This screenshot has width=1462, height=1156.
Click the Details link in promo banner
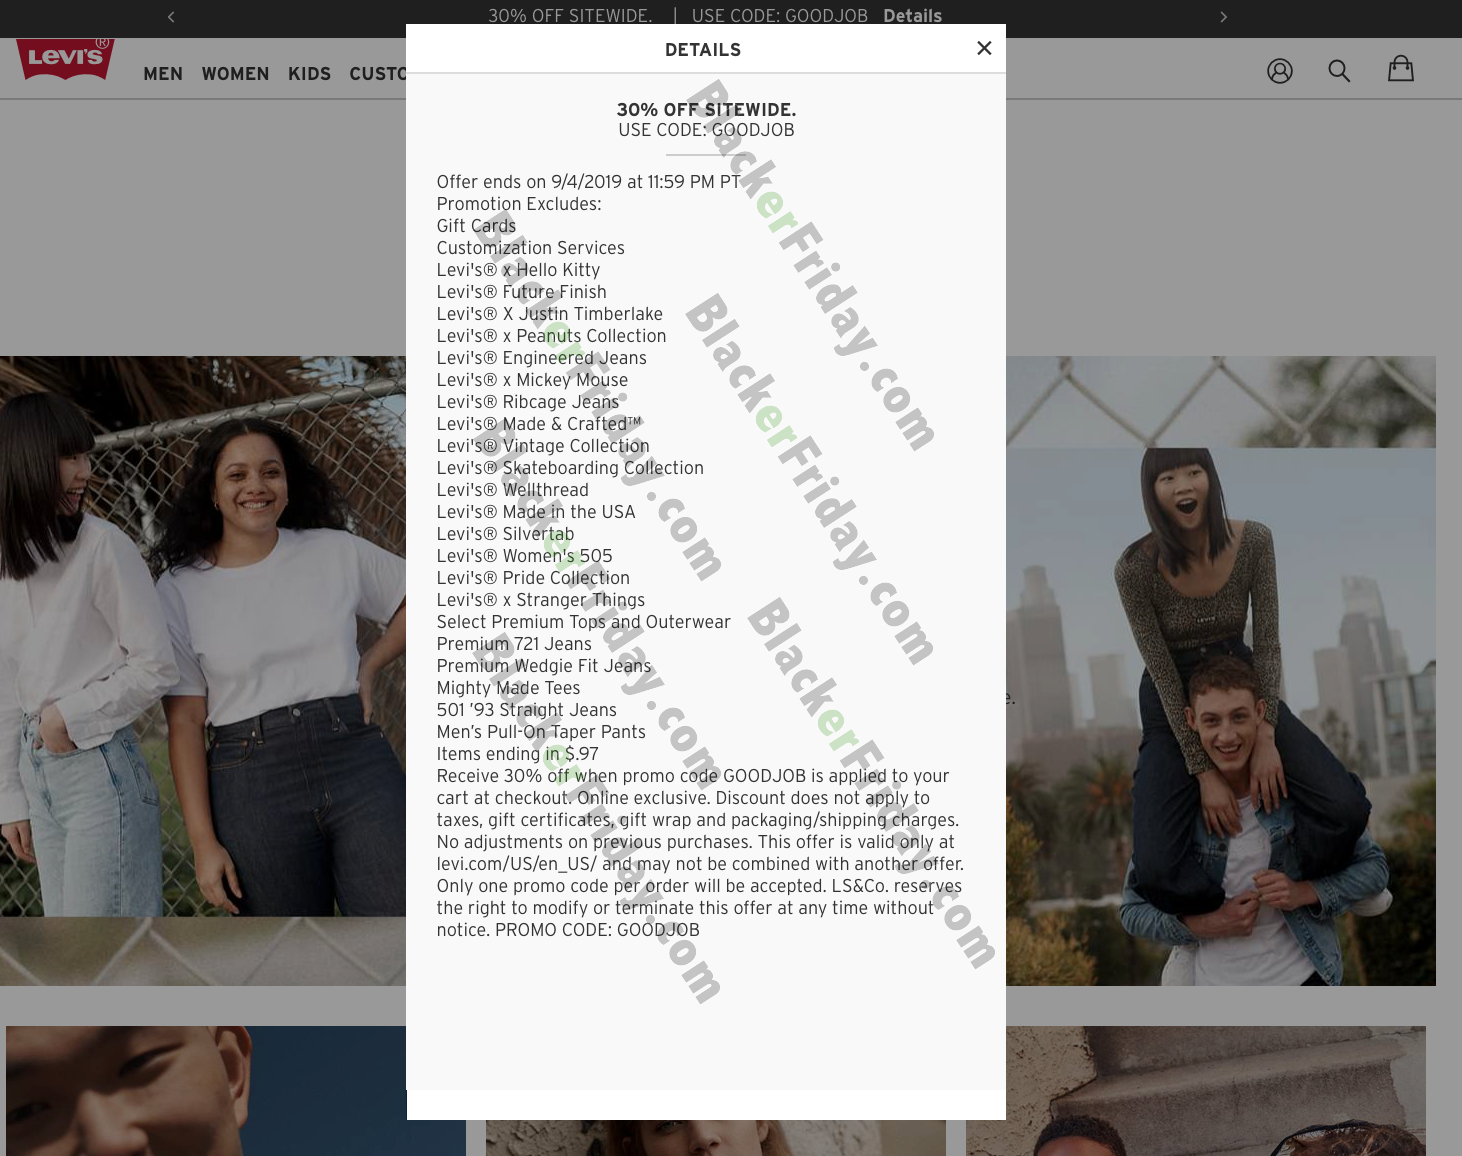pyautogui.click(x=912, y=16)
